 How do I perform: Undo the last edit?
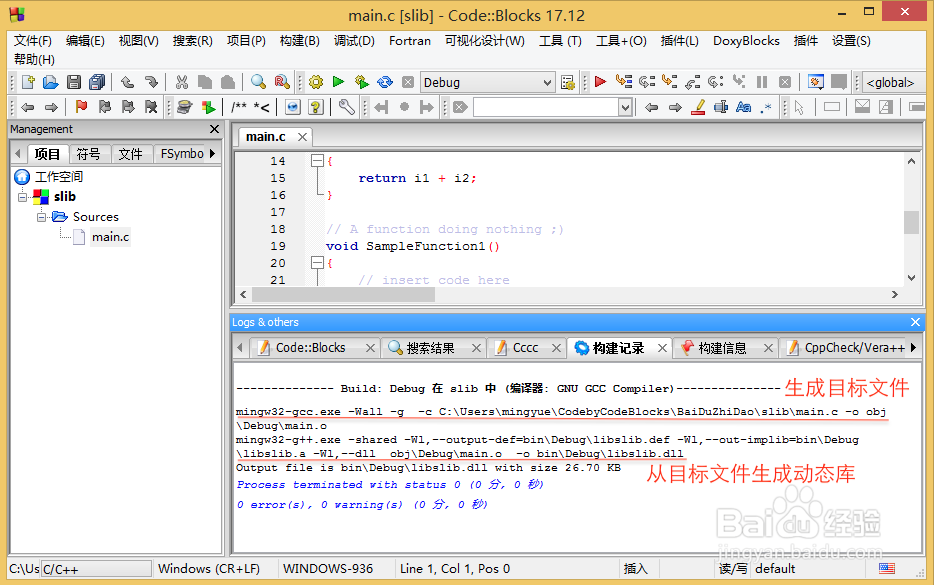tap(127, 82)
